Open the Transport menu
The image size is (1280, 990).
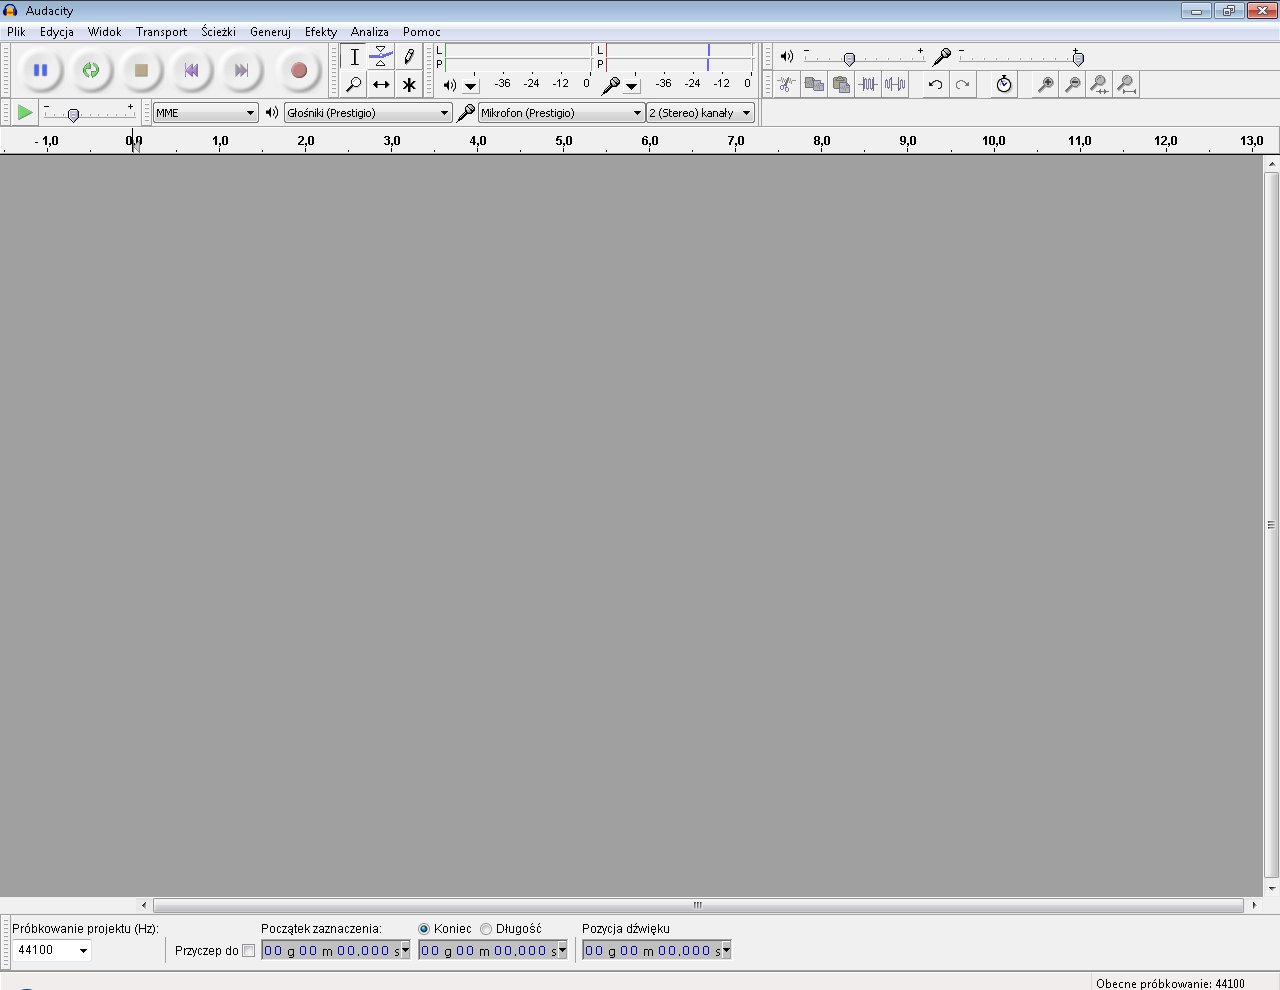click(161, 32)
